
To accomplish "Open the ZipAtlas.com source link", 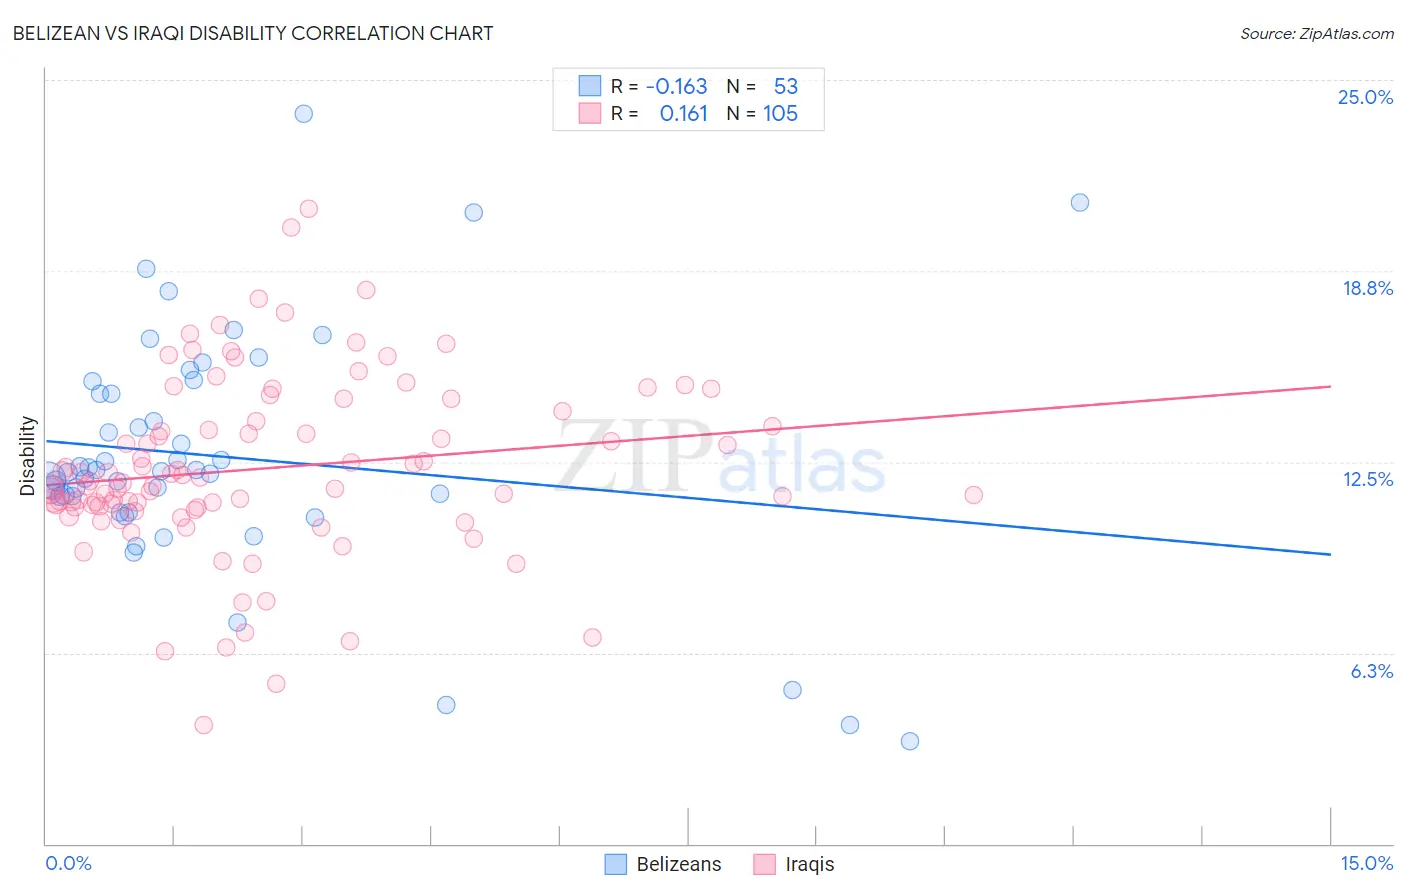I will tap(1317, 33).
